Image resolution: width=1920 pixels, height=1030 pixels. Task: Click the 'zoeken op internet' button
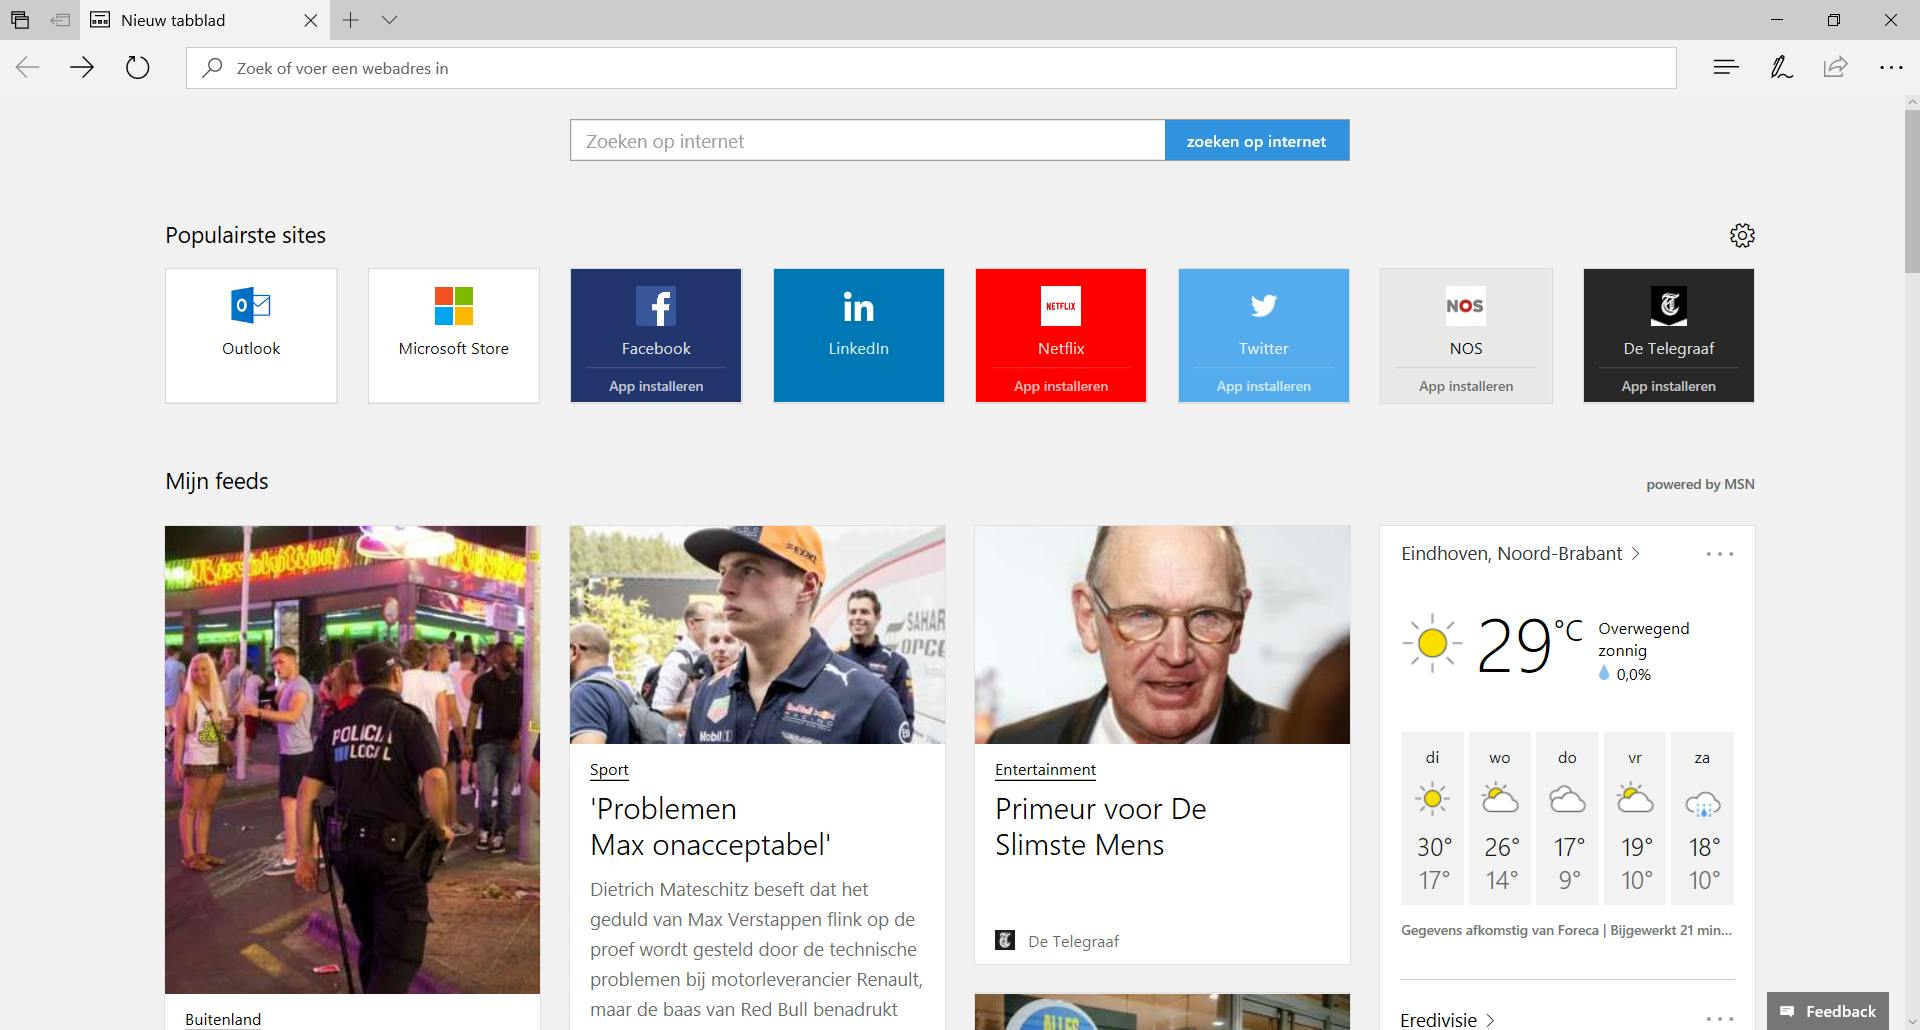point(1257,141)
